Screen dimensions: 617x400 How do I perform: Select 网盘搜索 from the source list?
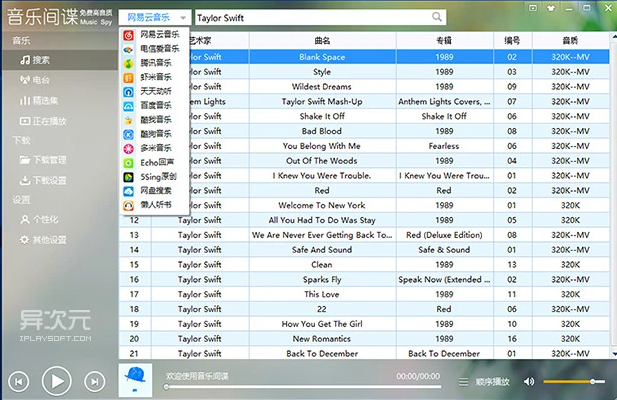coord(154,191)
